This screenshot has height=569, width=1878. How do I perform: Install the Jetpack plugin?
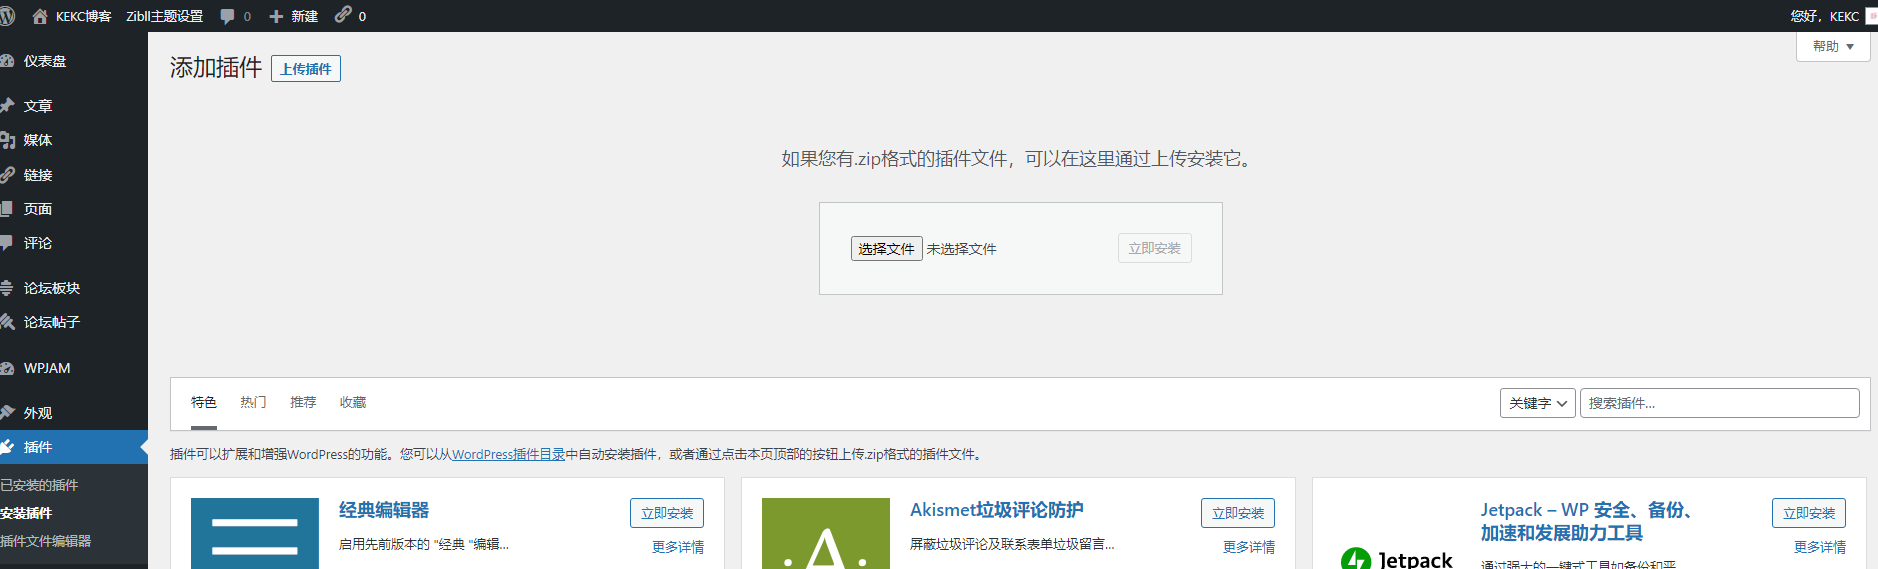coord(1809,513)
